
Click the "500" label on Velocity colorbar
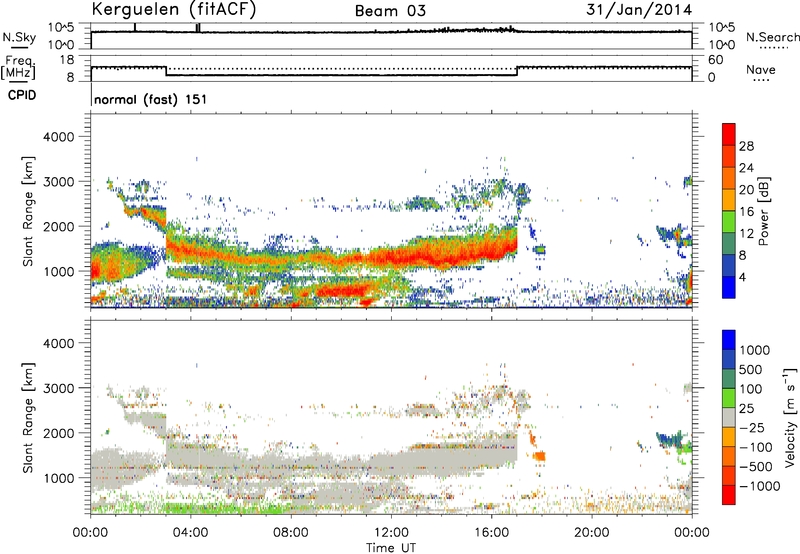tap(751, 369)
